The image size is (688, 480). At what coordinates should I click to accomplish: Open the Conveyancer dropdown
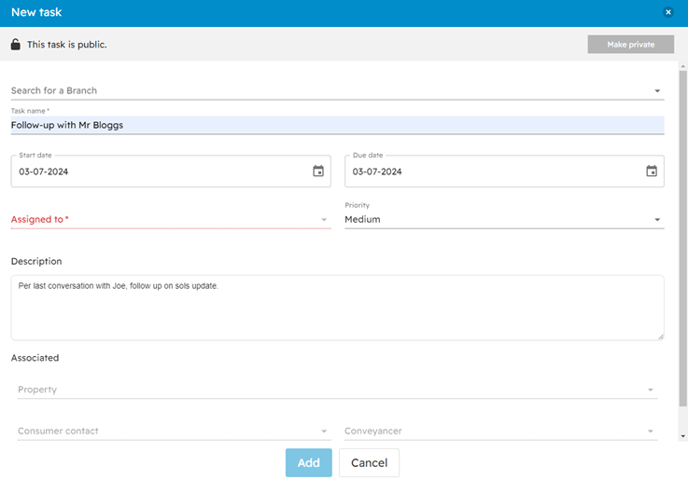coord(501,431)
